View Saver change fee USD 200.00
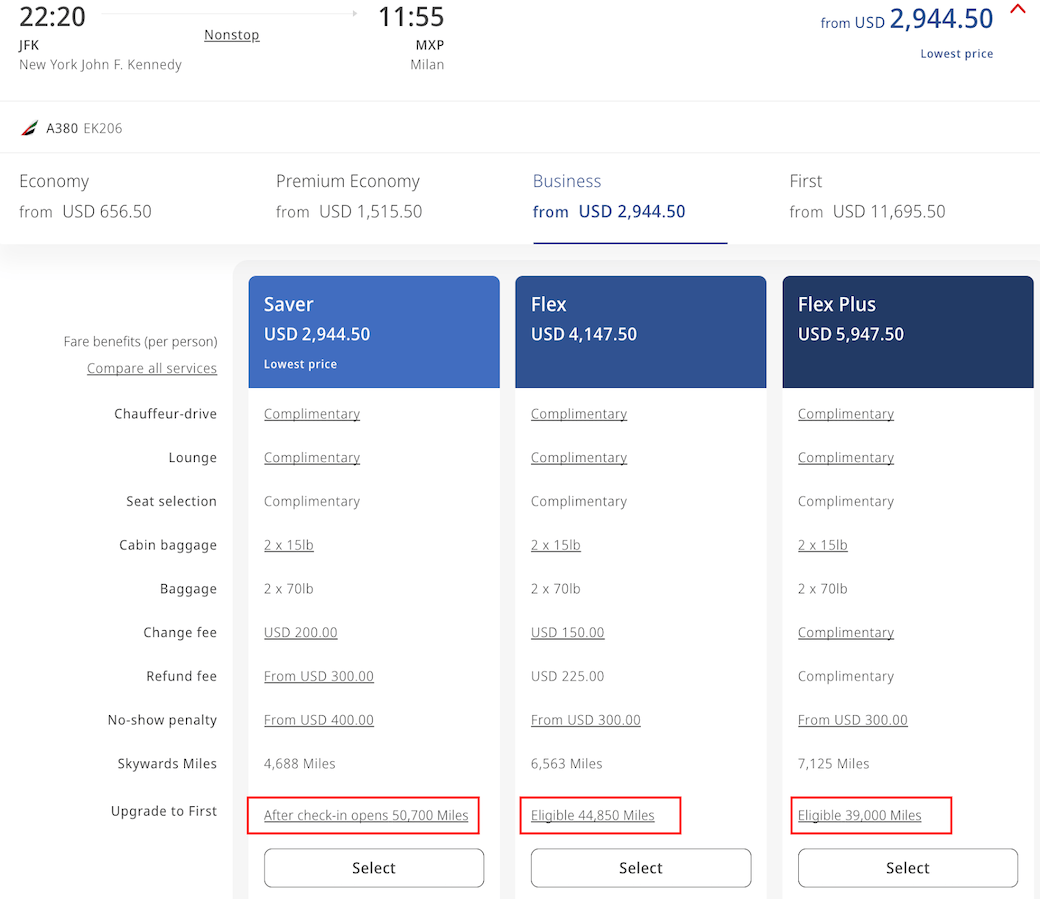Image resolution: width=1040 pixels, height=899 pixels. (300, 633)
